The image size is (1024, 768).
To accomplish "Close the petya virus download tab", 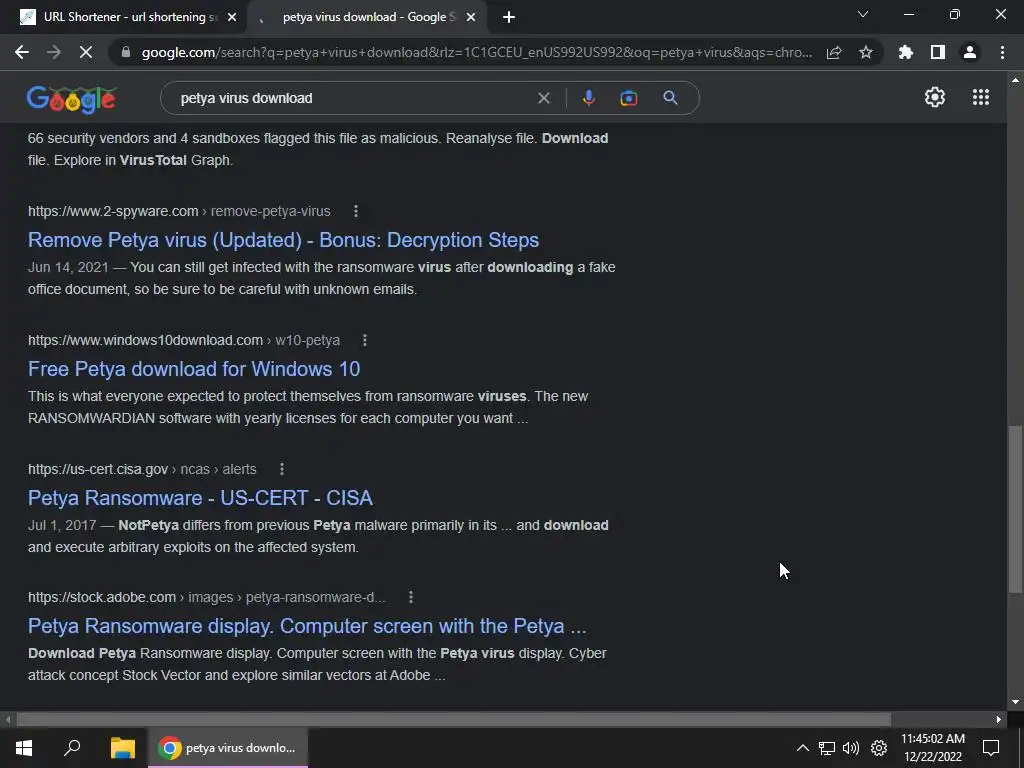I will [x=471, y=18].
